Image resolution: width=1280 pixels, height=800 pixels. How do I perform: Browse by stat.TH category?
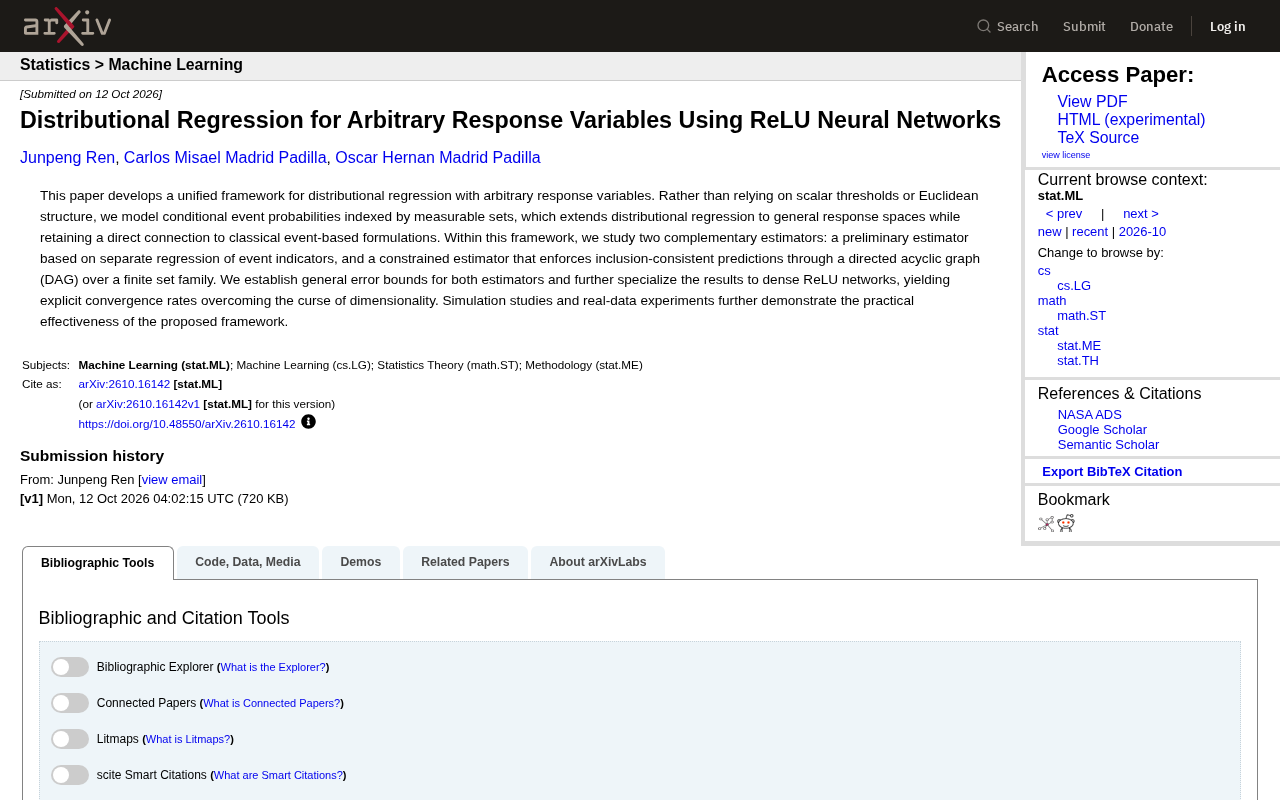[1078, 361]
